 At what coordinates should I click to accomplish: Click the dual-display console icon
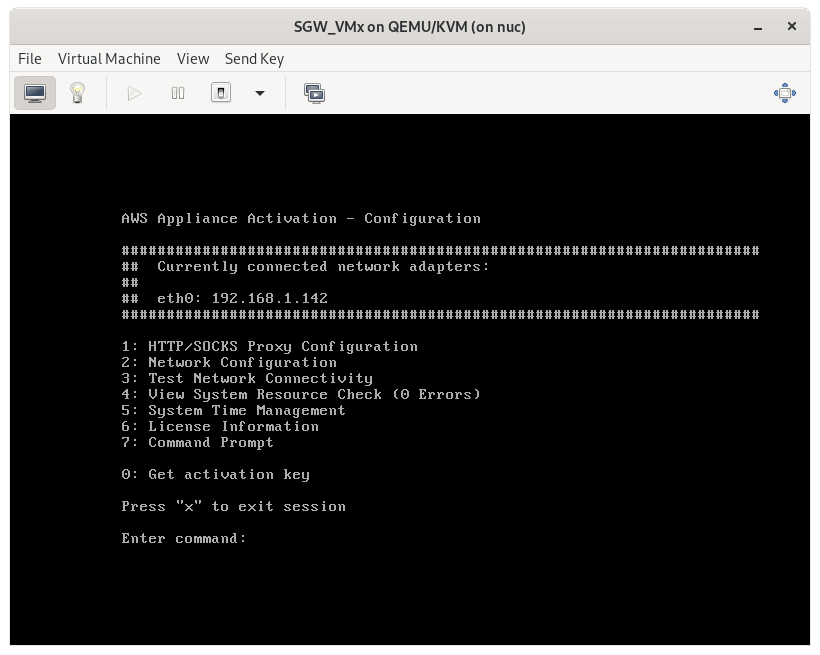(314, 92)
